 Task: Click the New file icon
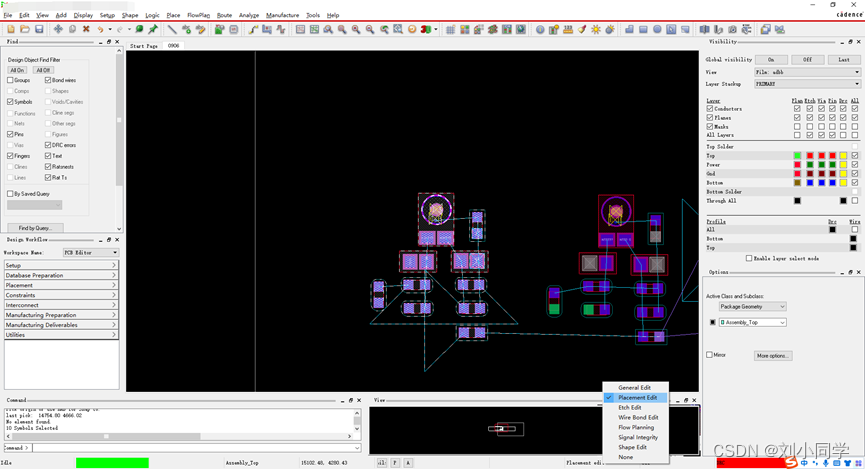pyautogui.click(x=10, y=29)
